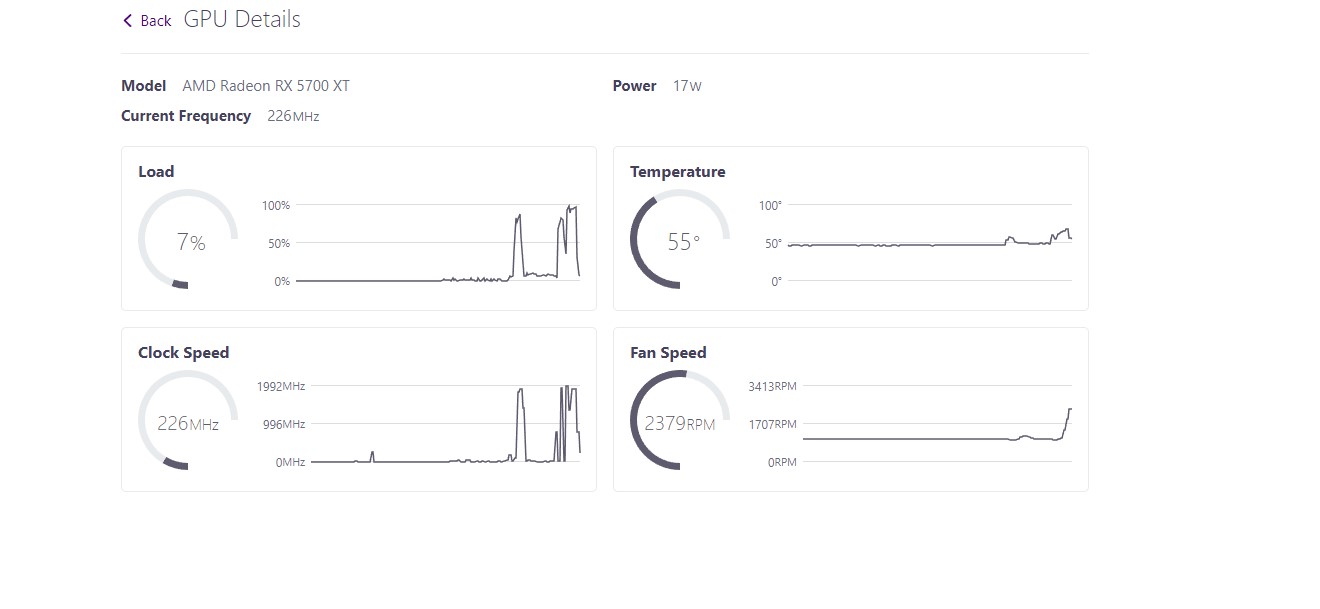The height and width of the screenshot is (609, 1320).
Task: Go back using the Back link
Action: tap(147, 21)
